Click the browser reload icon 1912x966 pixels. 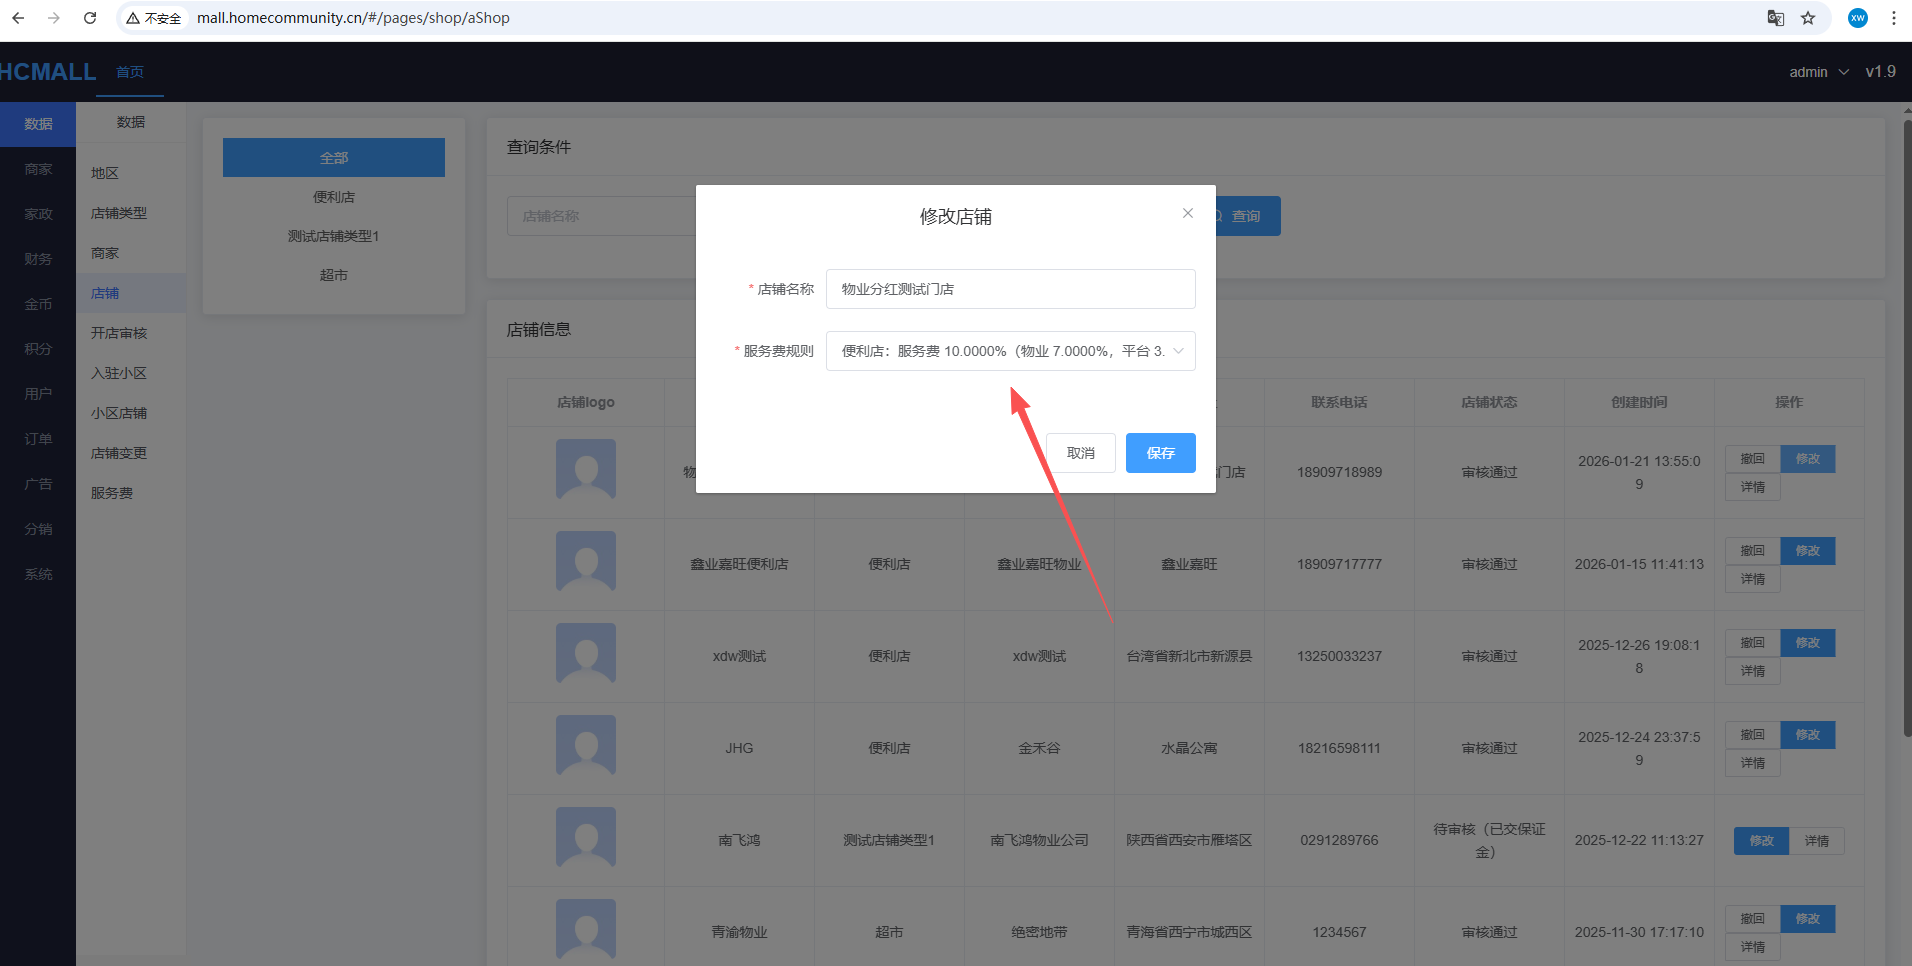(x=90, y=18)
